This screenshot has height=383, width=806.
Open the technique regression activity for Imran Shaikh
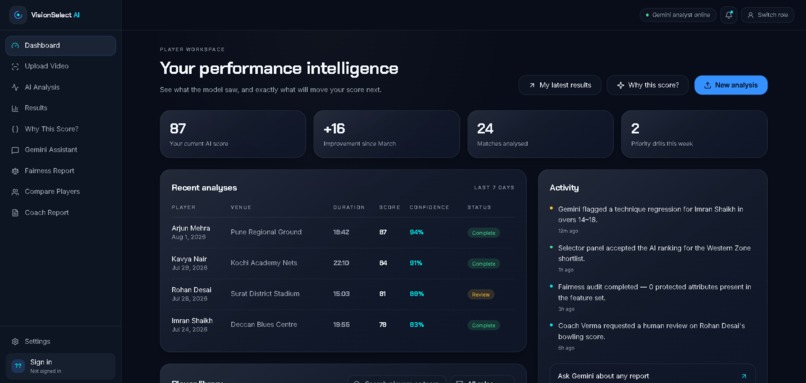652,219
